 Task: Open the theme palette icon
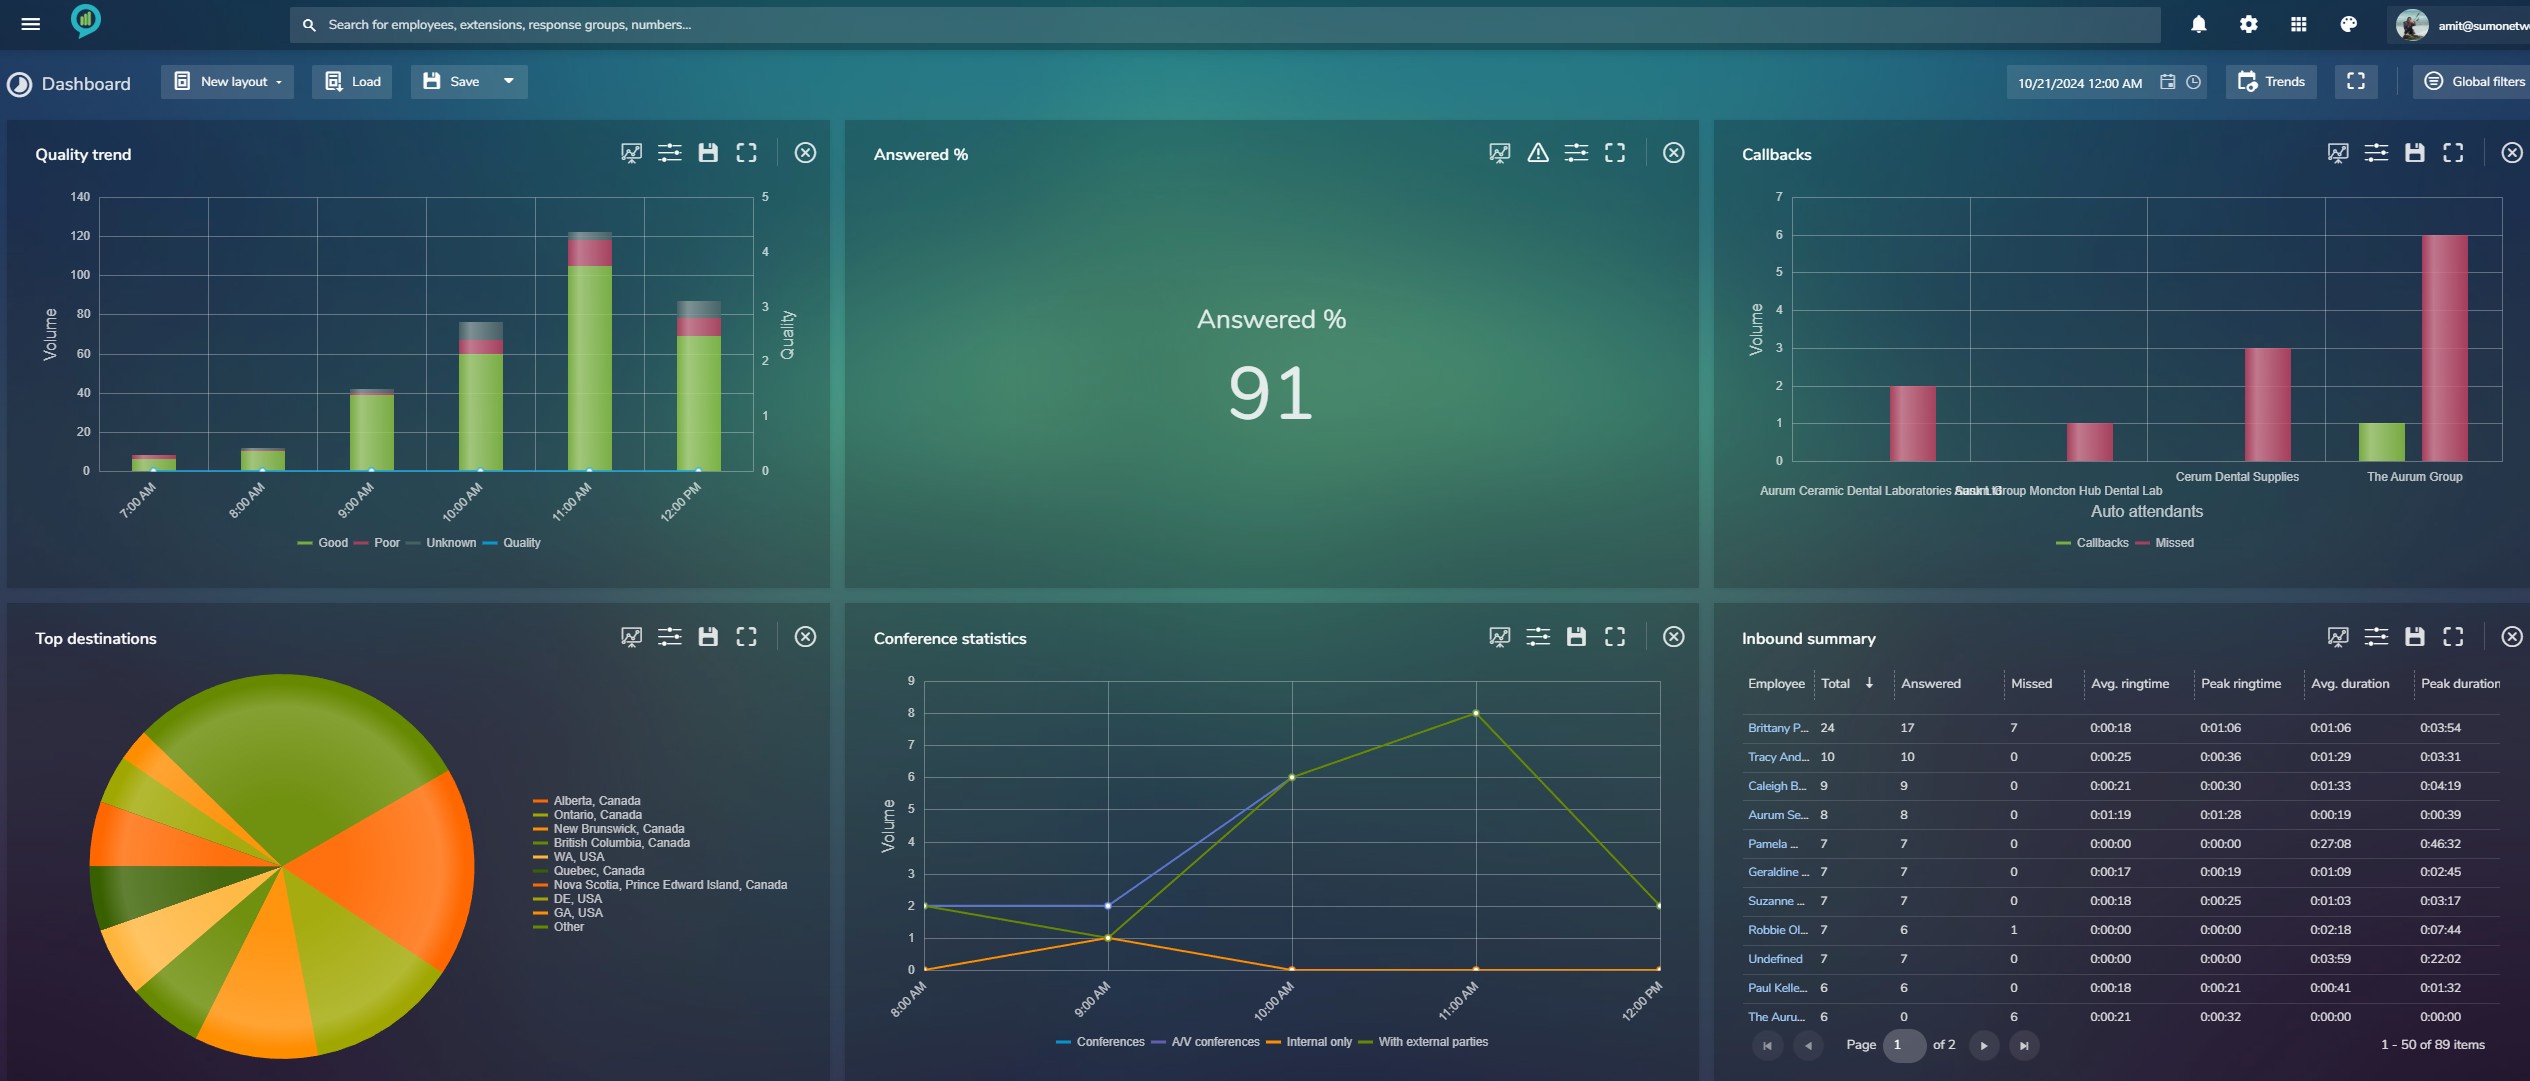point(2348,24)
